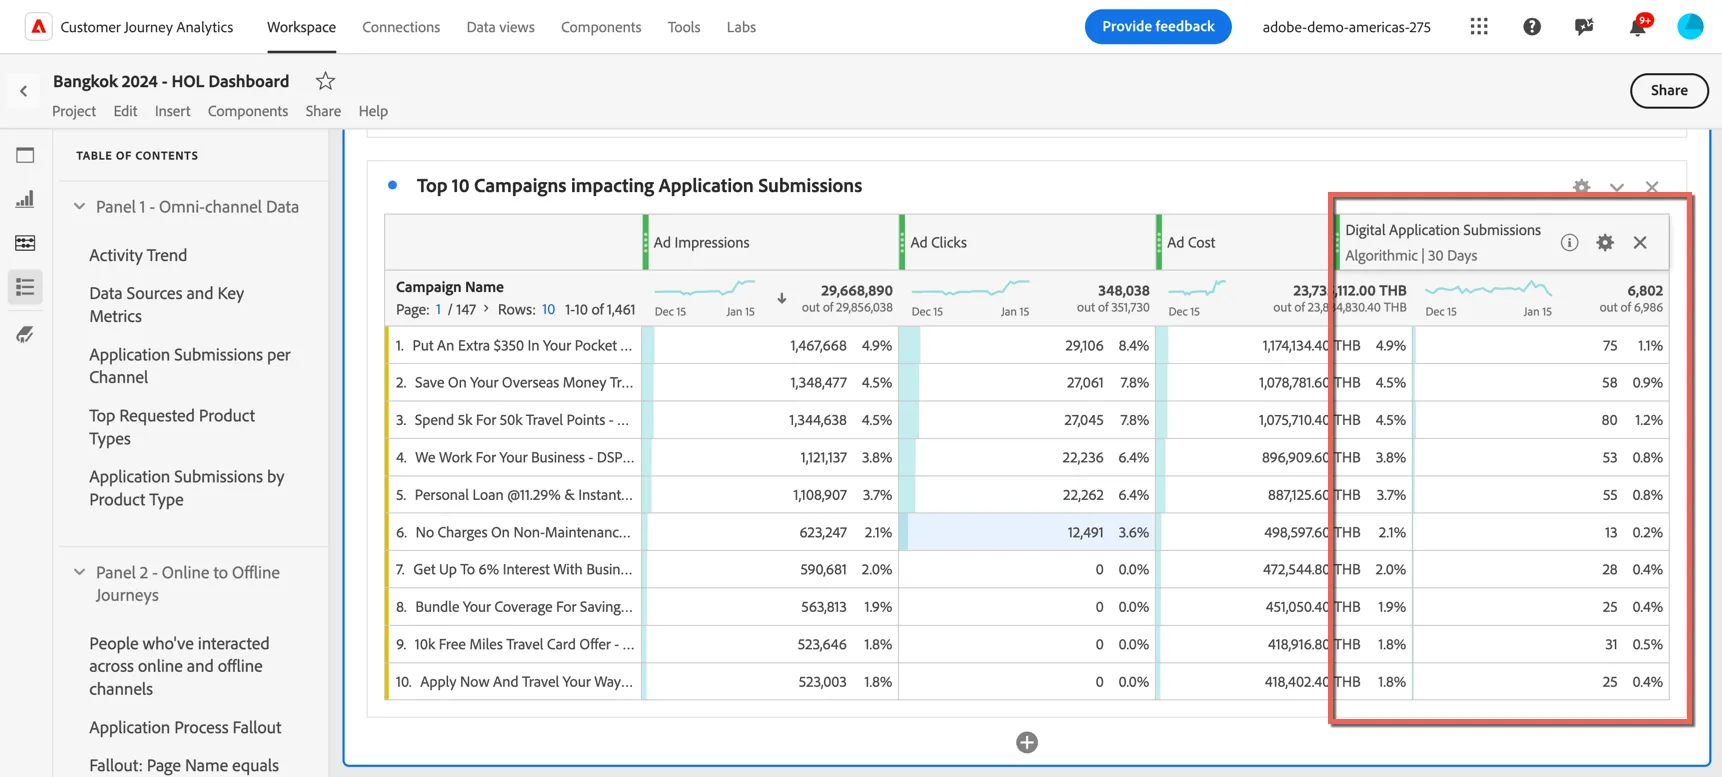Select Ad Clicks cell 12,491
This screenshot has width=1722, height=777.
pyautogui.click(x=1028, y=532)
